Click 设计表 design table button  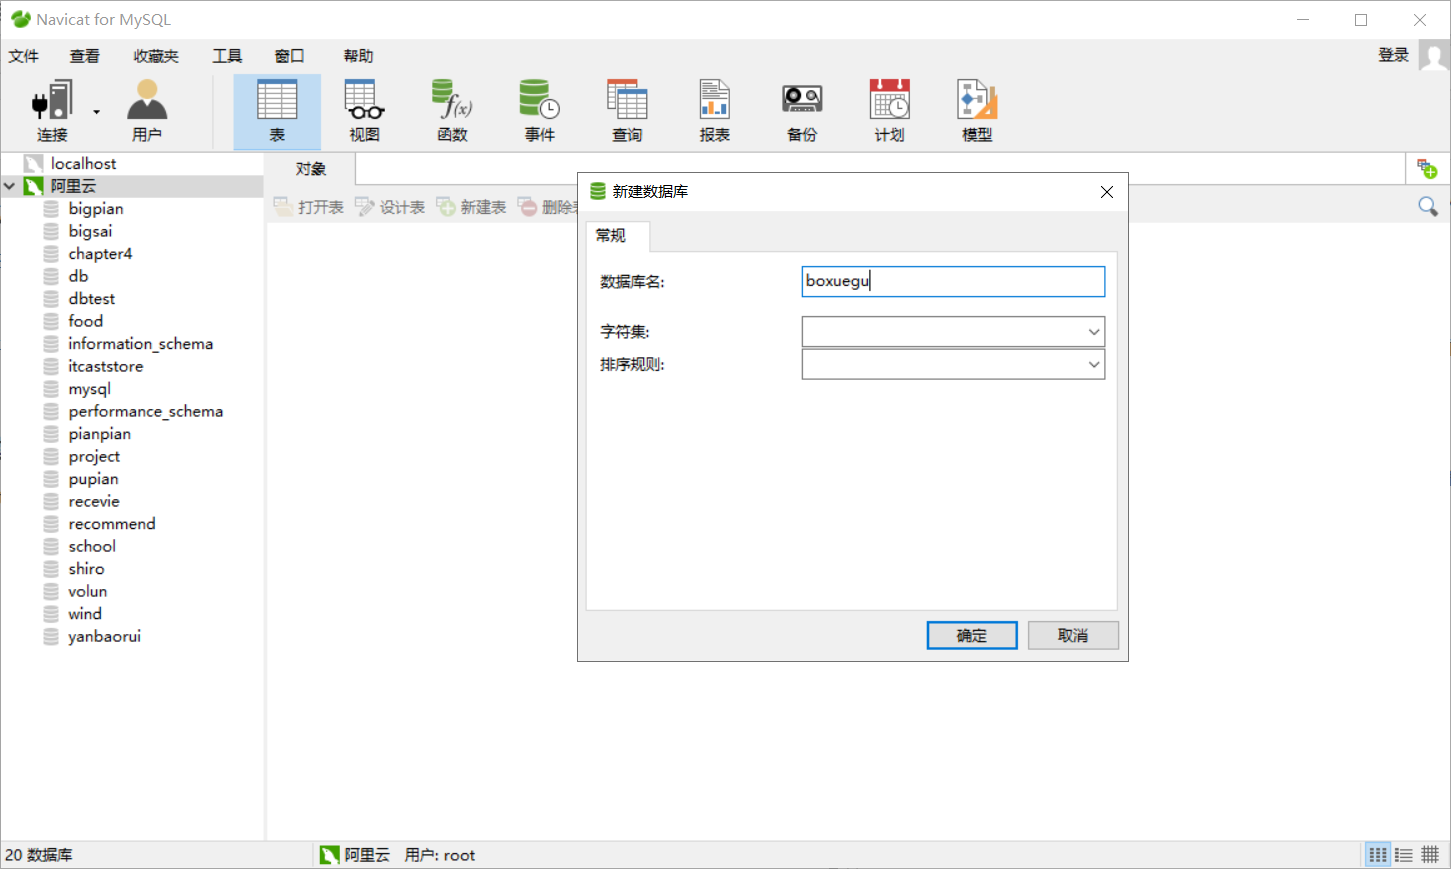pos(390,207)
